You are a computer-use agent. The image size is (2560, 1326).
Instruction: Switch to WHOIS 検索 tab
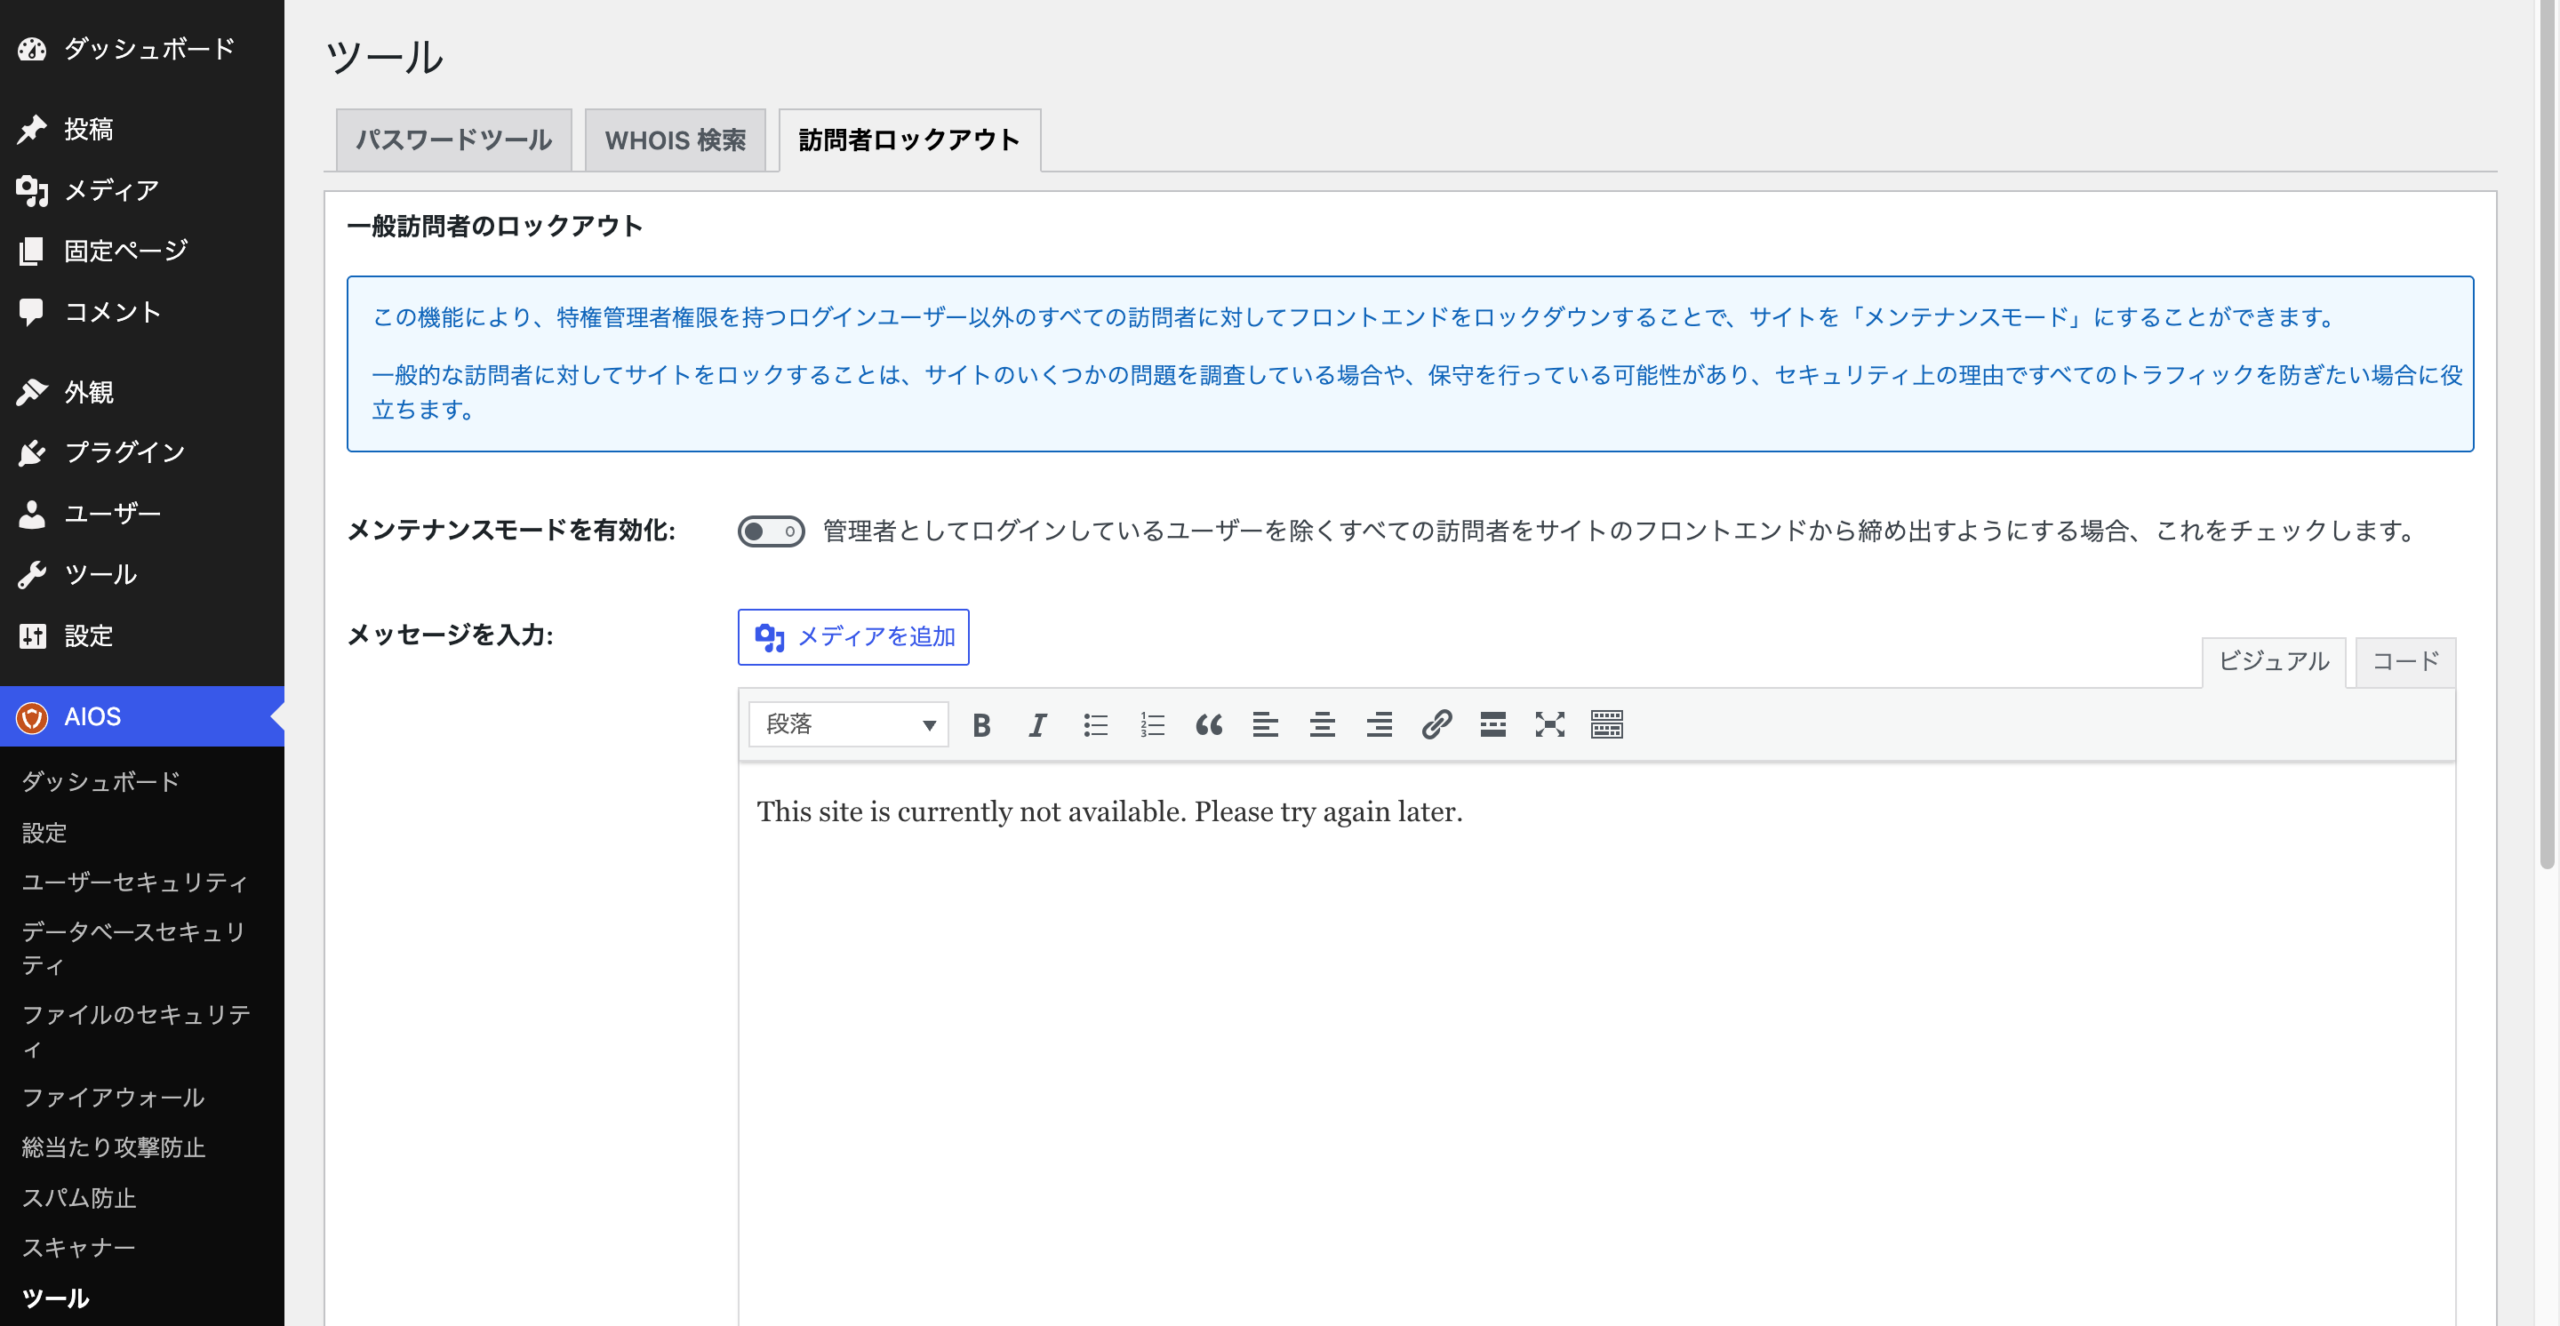click(x=675, y=140)
